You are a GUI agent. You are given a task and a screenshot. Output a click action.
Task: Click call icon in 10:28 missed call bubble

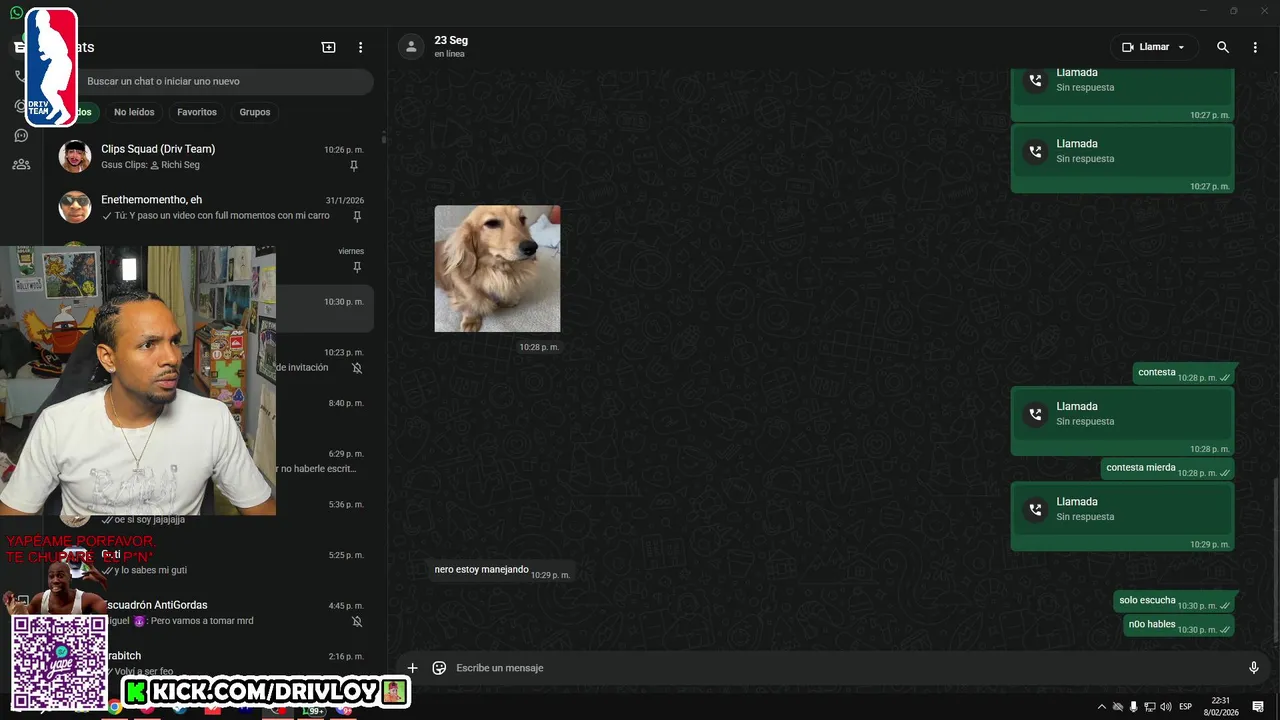[x=1035, y=414]
